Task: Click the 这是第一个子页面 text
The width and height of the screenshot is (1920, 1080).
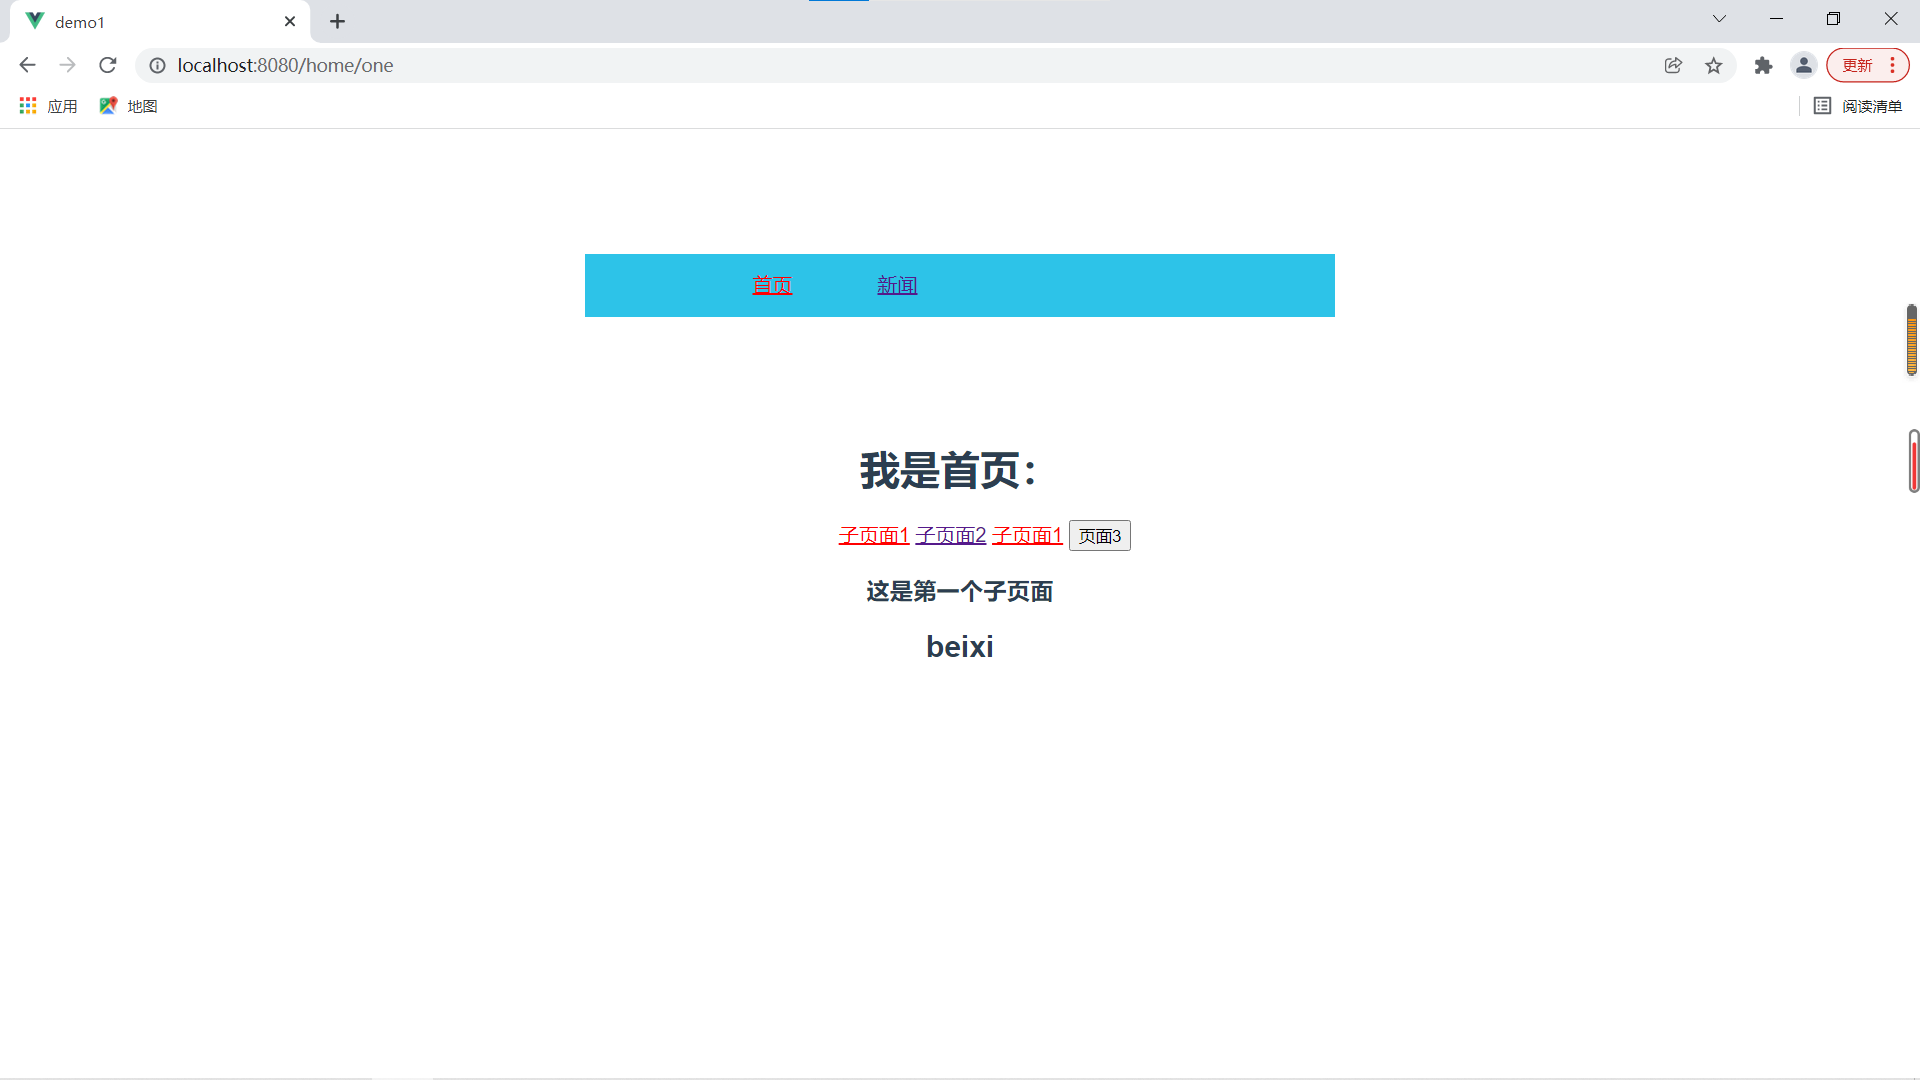Action: [960, 592]
